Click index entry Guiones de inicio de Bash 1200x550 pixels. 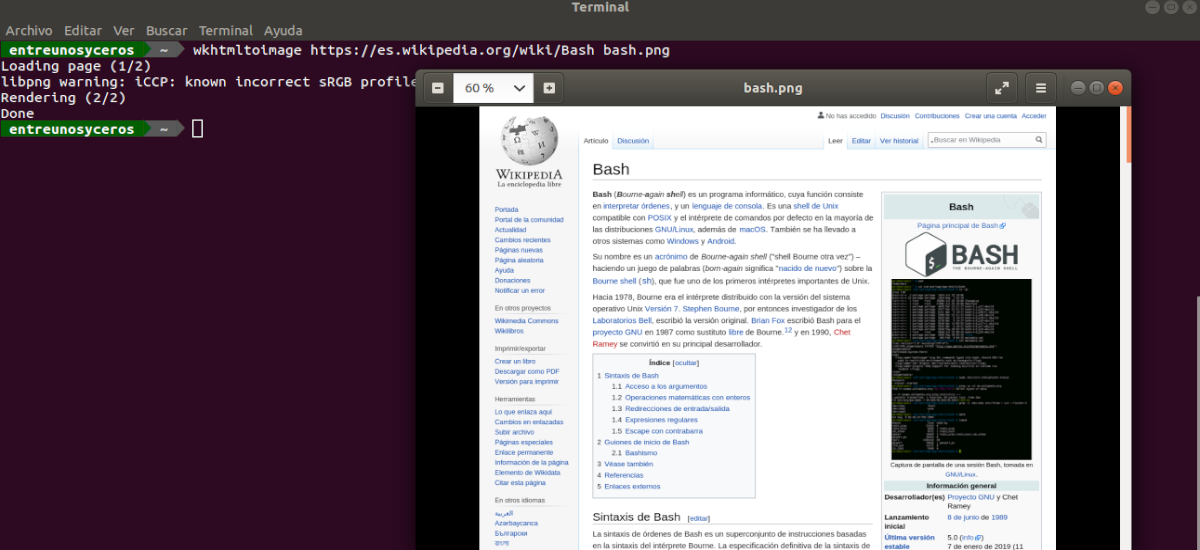(x=646, y=441)
